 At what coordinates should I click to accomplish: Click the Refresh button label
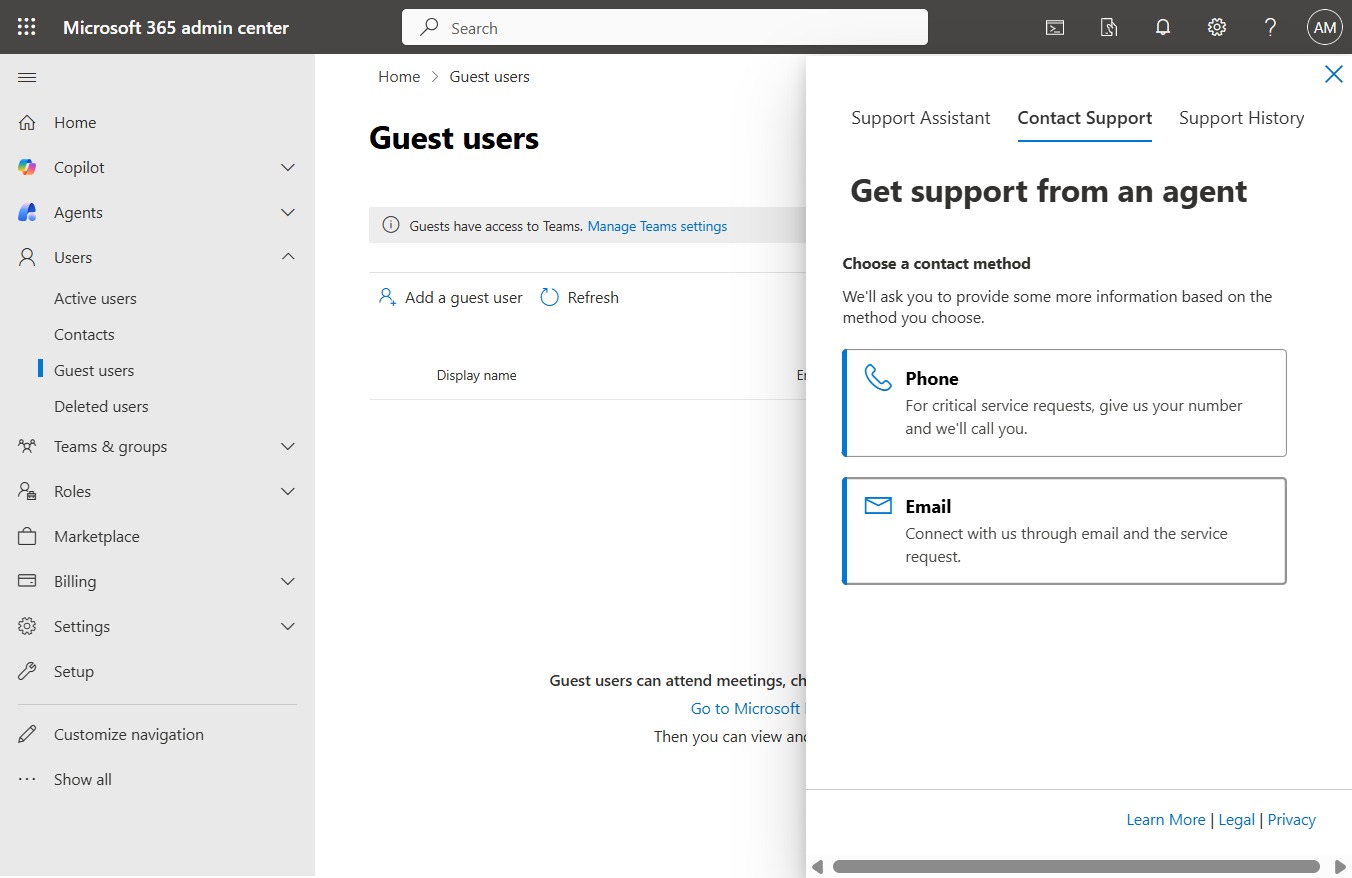point(593,297)
